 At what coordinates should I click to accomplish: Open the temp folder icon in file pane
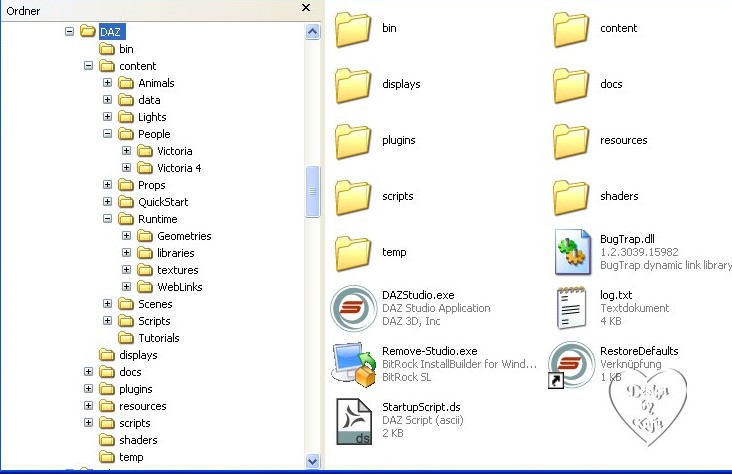pyautogui.click(x=353, y=254)
